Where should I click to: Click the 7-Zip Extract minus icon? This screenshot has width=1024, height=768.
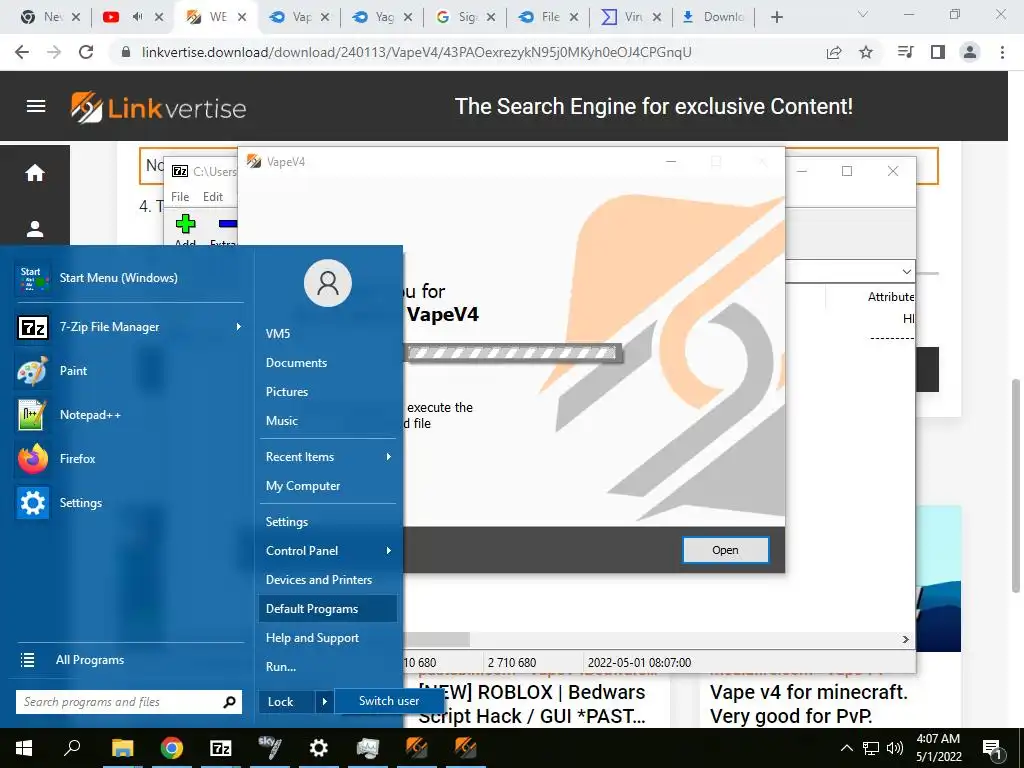(227, 223)
